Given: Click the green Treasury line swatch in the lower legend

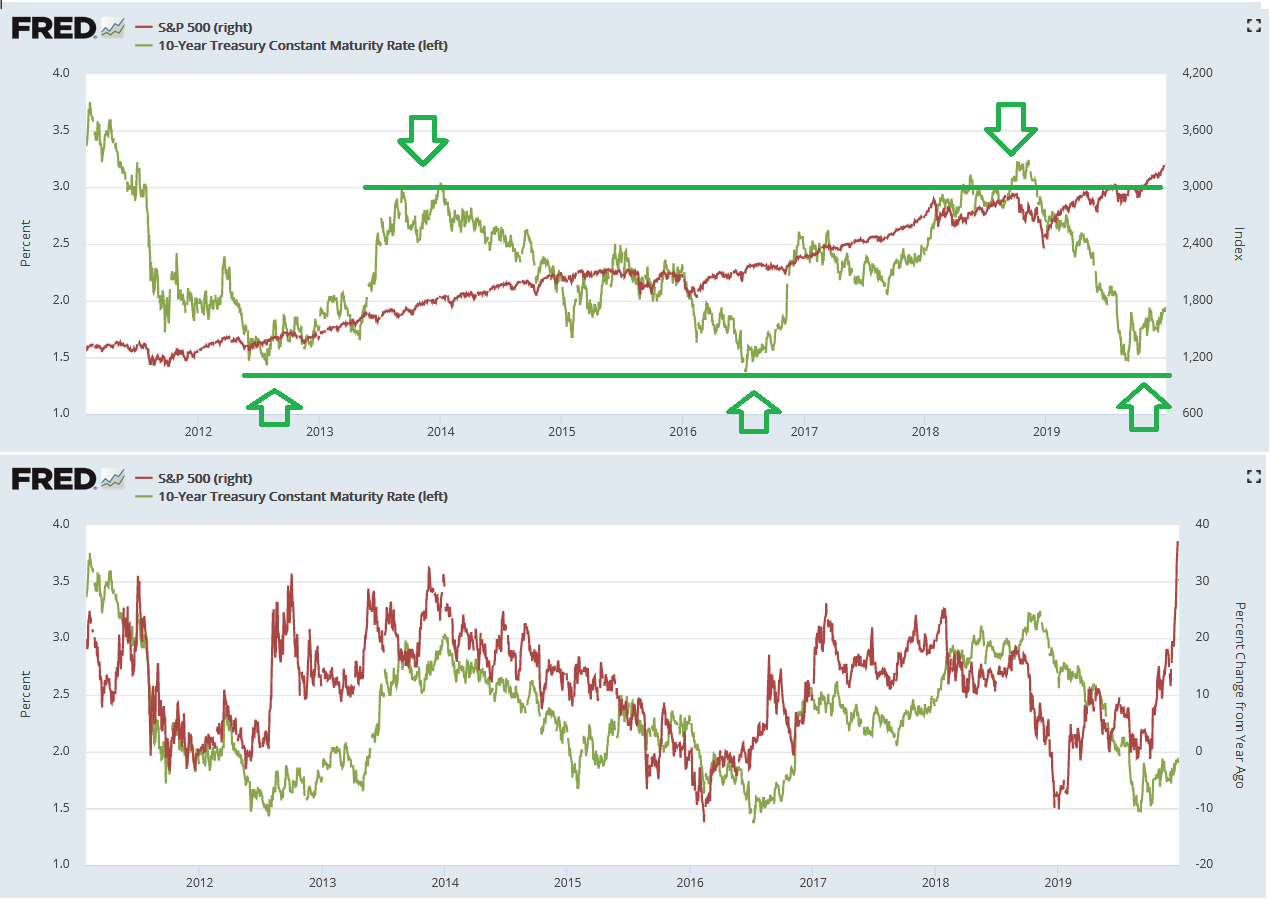Looking at the screenshot, I should tap(141, 496).
